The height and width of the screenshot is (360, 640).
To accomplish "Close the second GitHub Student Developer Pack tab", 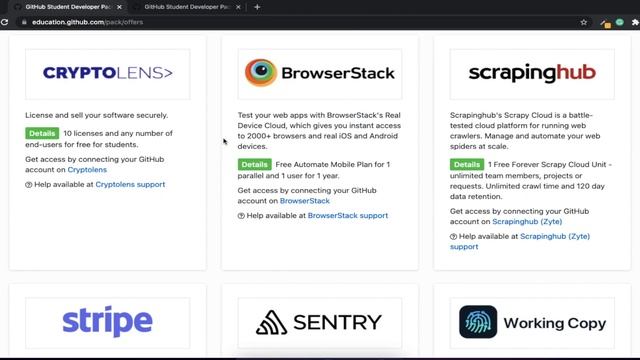I will (238, 7).
